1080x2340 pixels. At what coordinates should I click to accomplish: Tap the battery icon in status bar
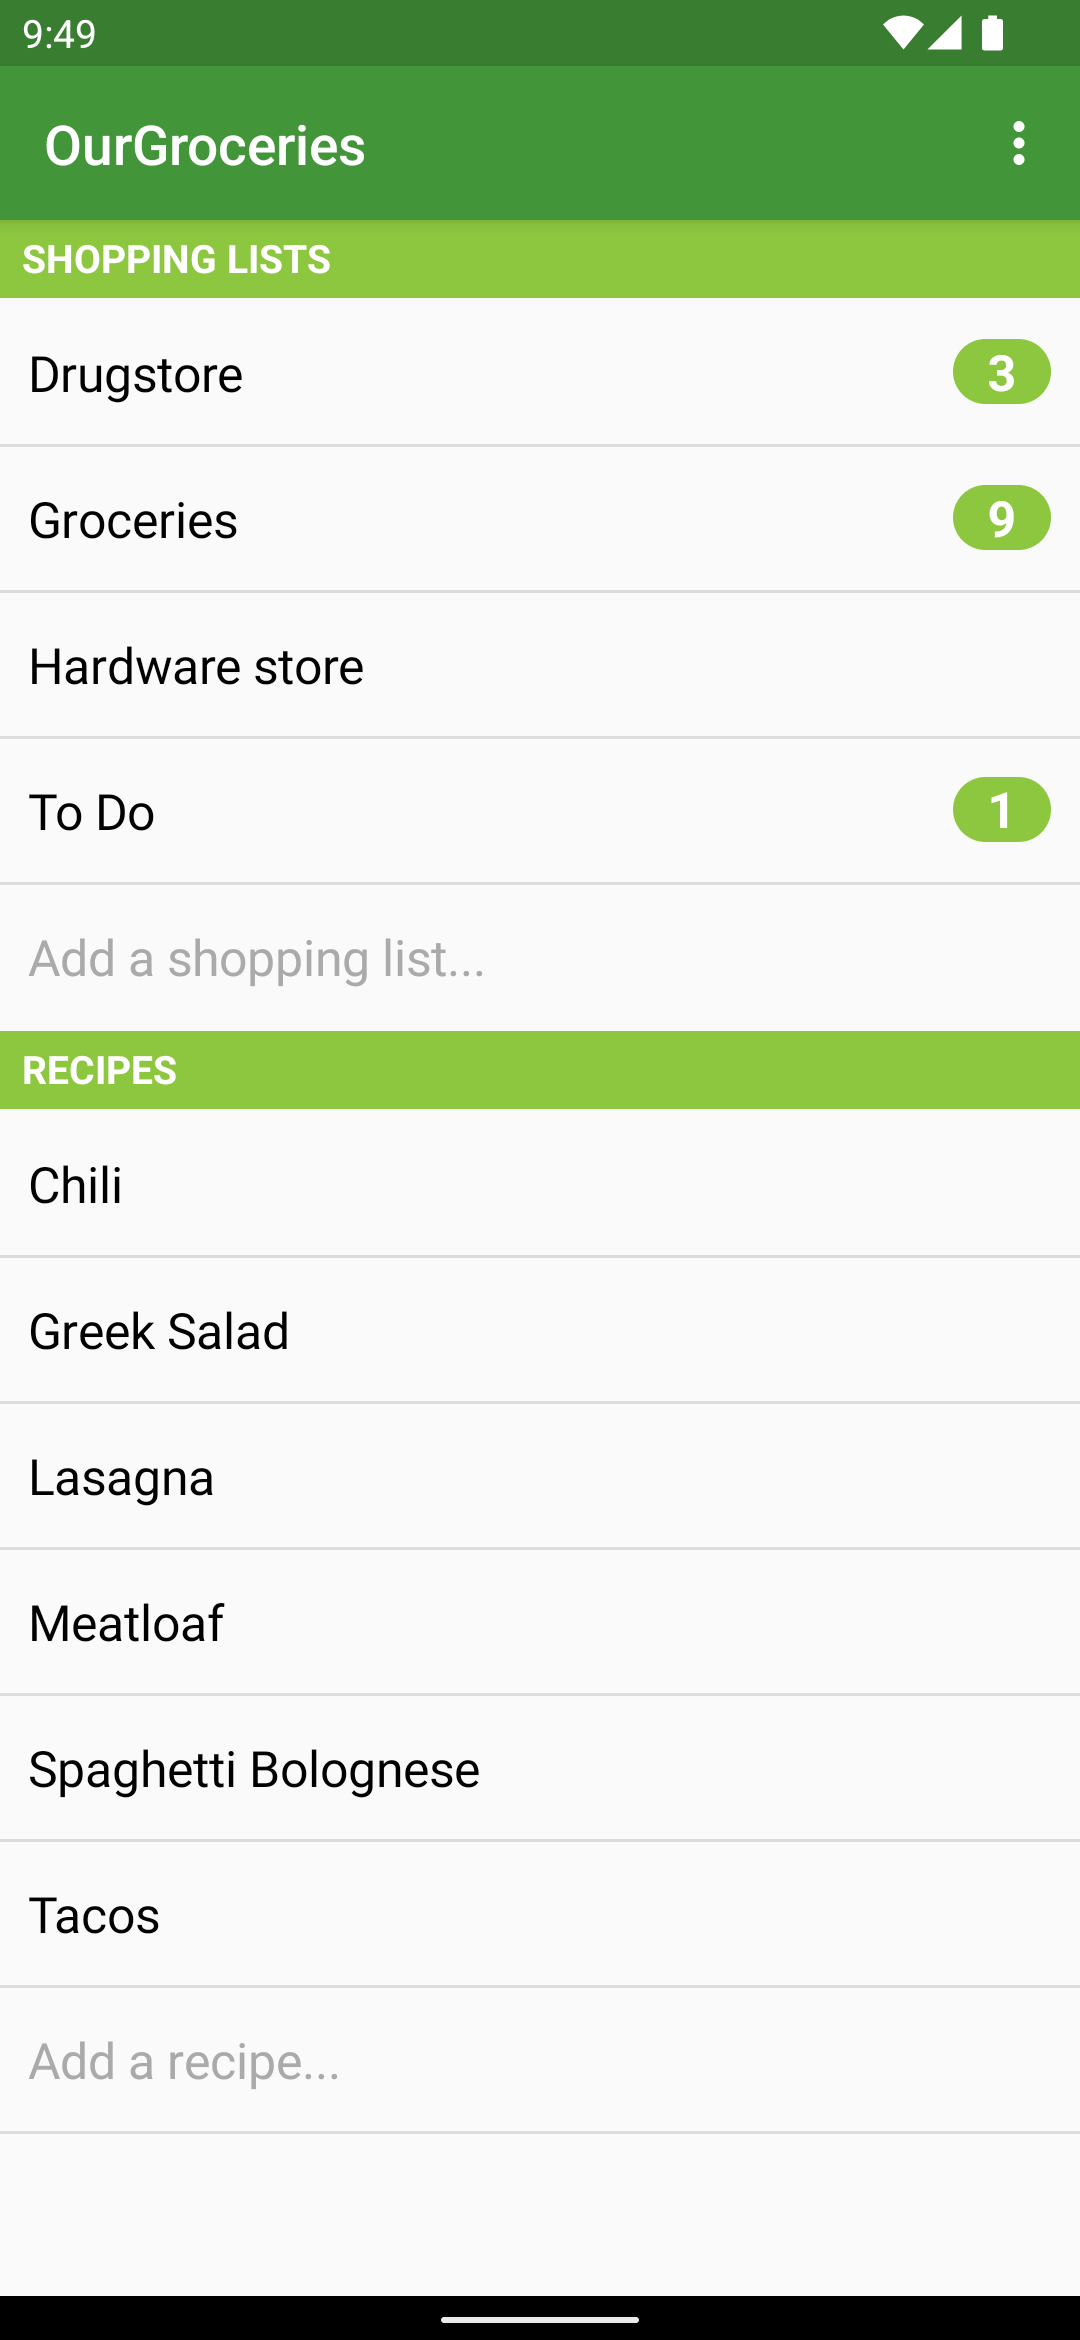tap(992, 33)
